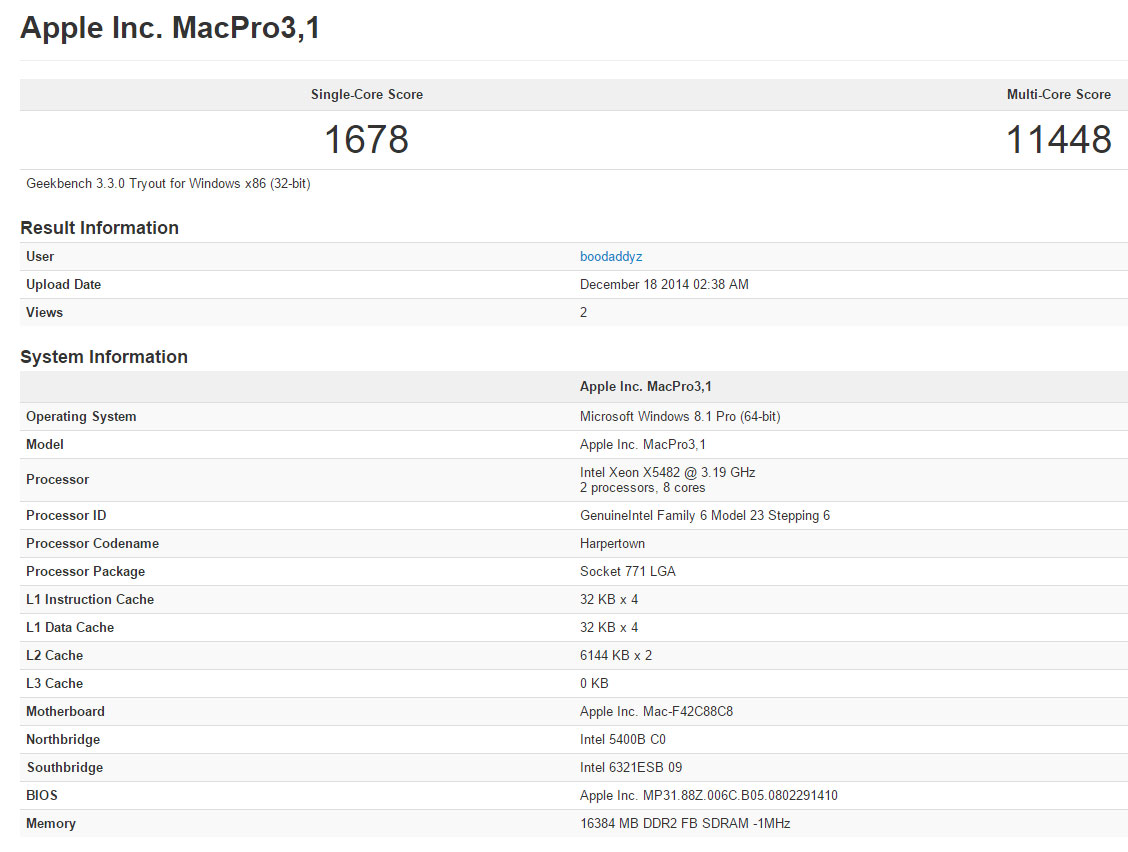
Task: Select the Processor Package row label
Action: (x=86, y=571)
